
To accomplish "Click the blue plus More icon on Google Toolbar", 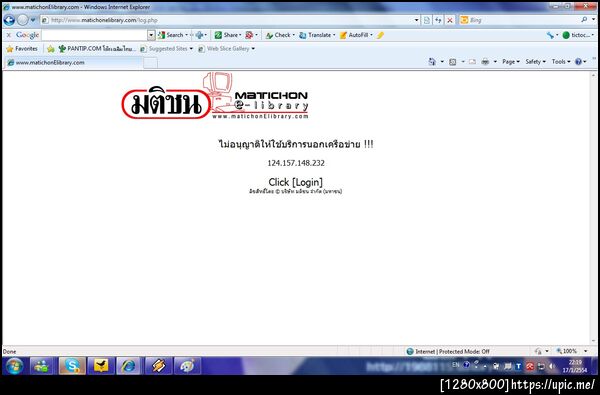I will point(199,35).
